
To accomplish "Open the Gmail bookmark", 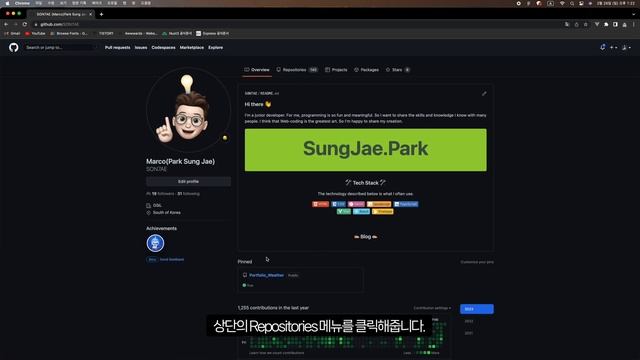I will coord(12,33).
